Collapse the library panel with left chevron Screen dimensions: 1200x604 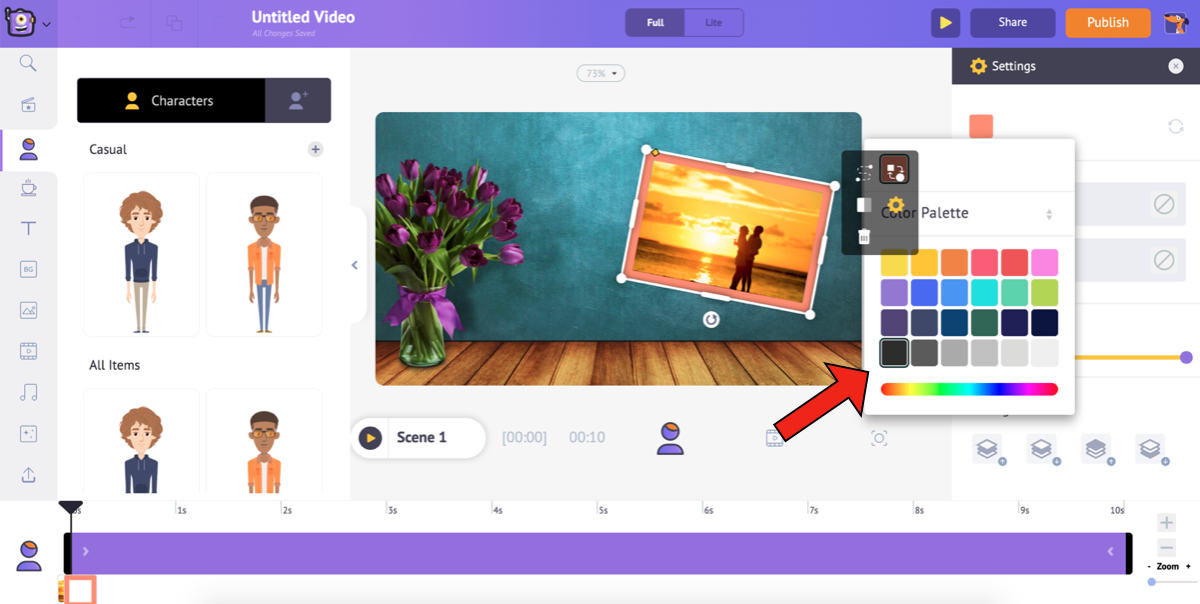point(354,265)
